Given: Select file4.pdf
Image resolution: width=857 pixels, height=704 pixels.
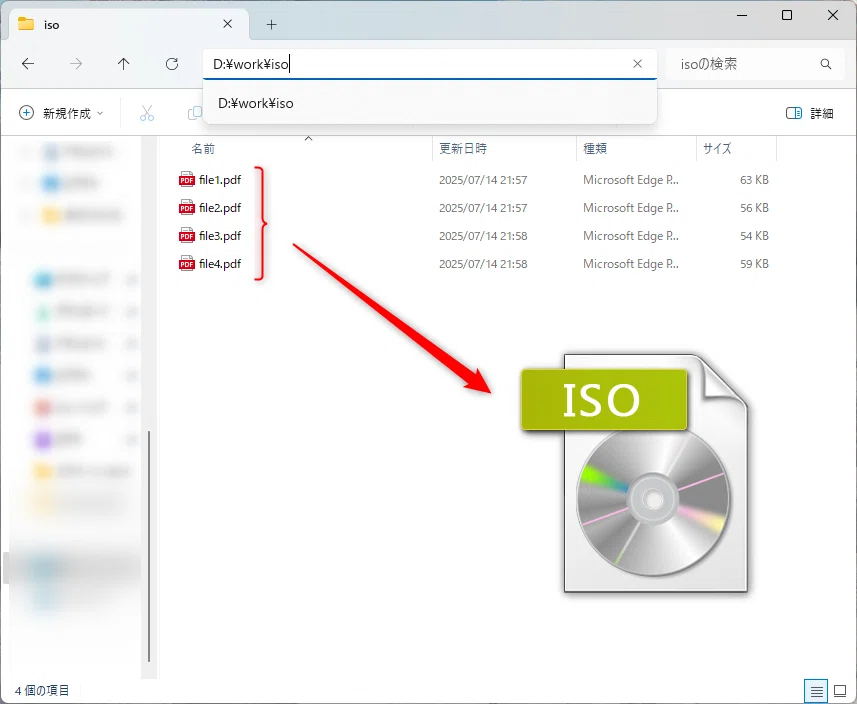Looking at the screenshot, I should pyautogui.click(x=220, y=263).
